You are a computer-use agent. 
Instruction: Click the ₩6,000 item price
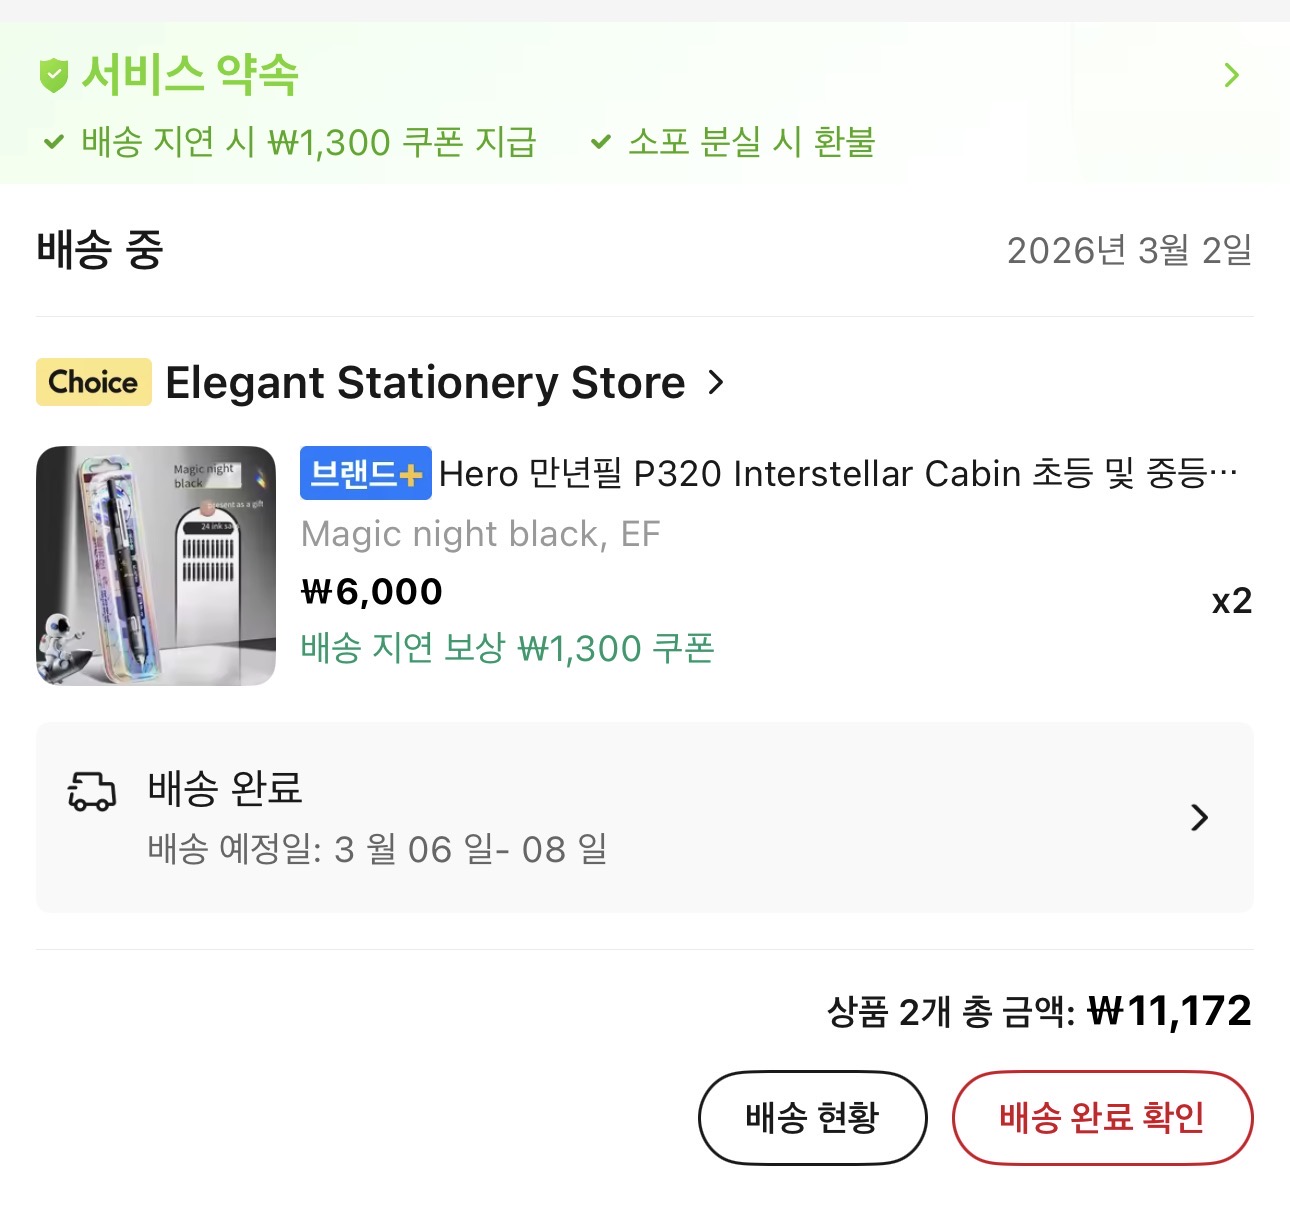click(371, 591)
